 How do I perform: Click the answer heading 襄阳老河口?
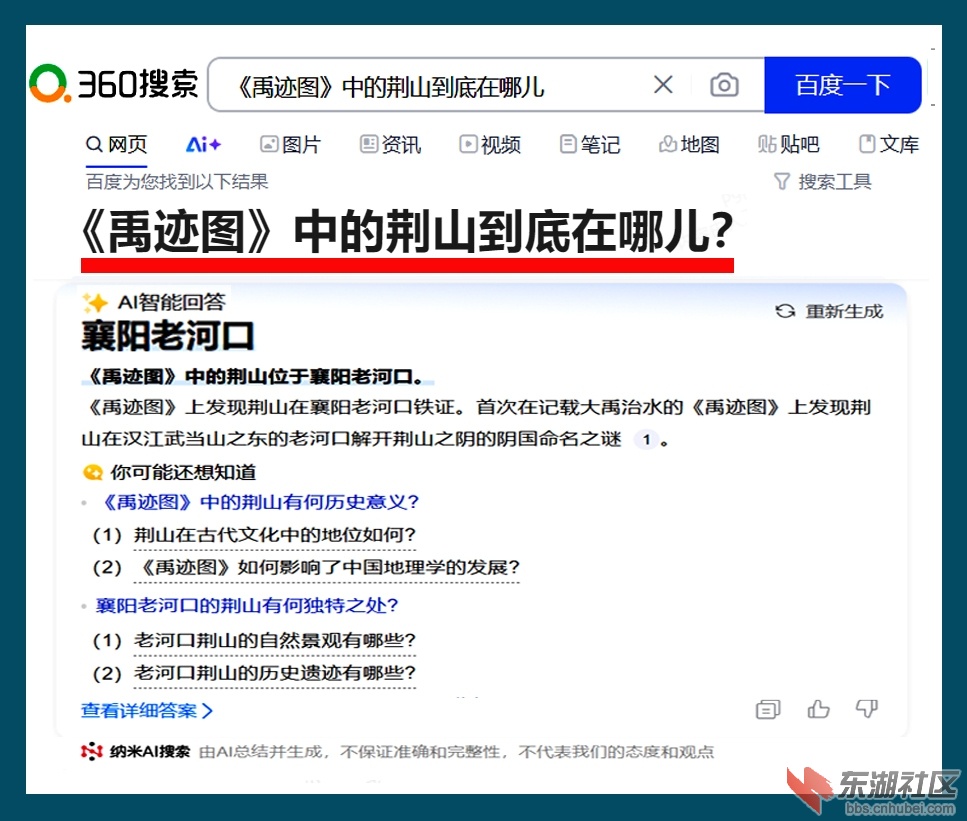click(x=168, y=337)
